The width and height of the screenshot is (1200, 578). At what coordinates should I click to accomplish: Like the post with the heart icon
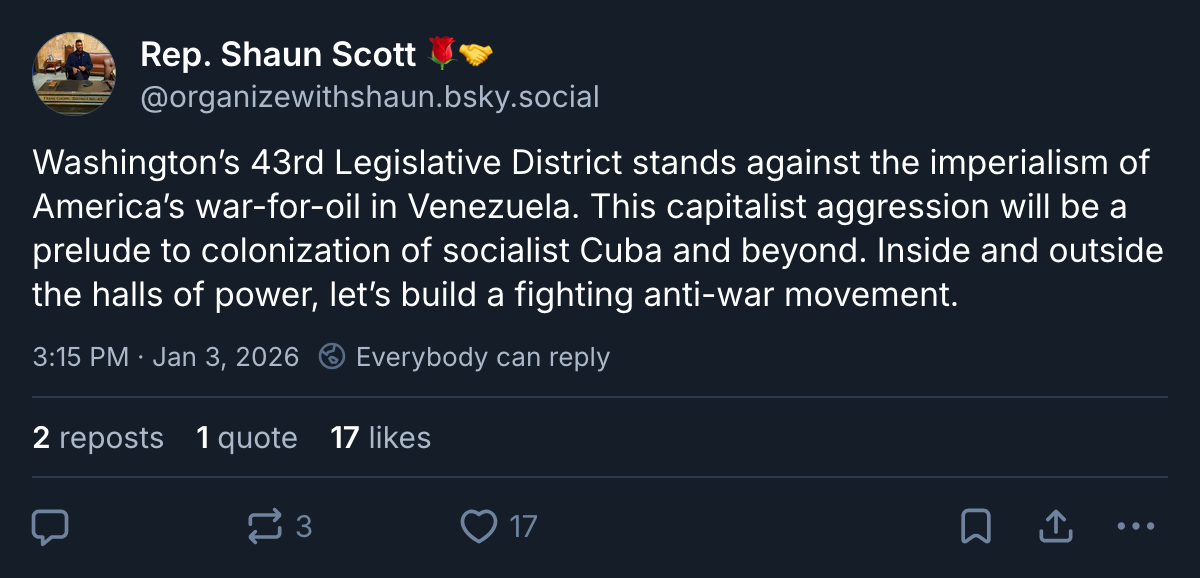[480, 526]
